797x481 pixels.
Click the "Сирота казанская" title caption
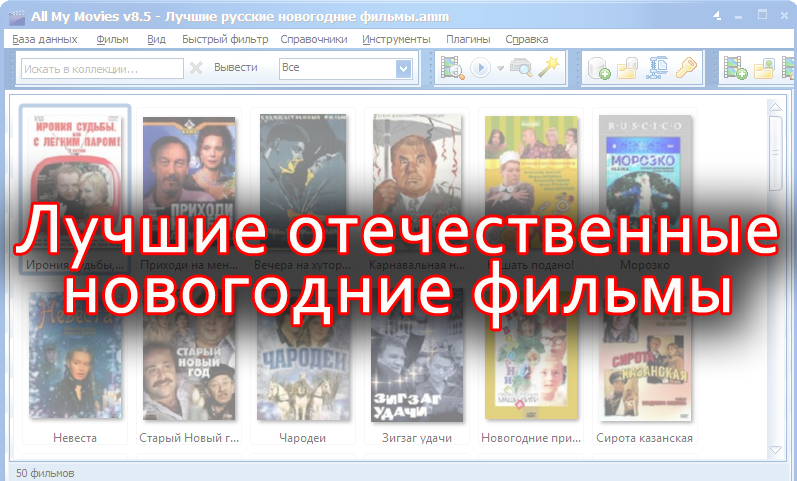pos(645,438)
